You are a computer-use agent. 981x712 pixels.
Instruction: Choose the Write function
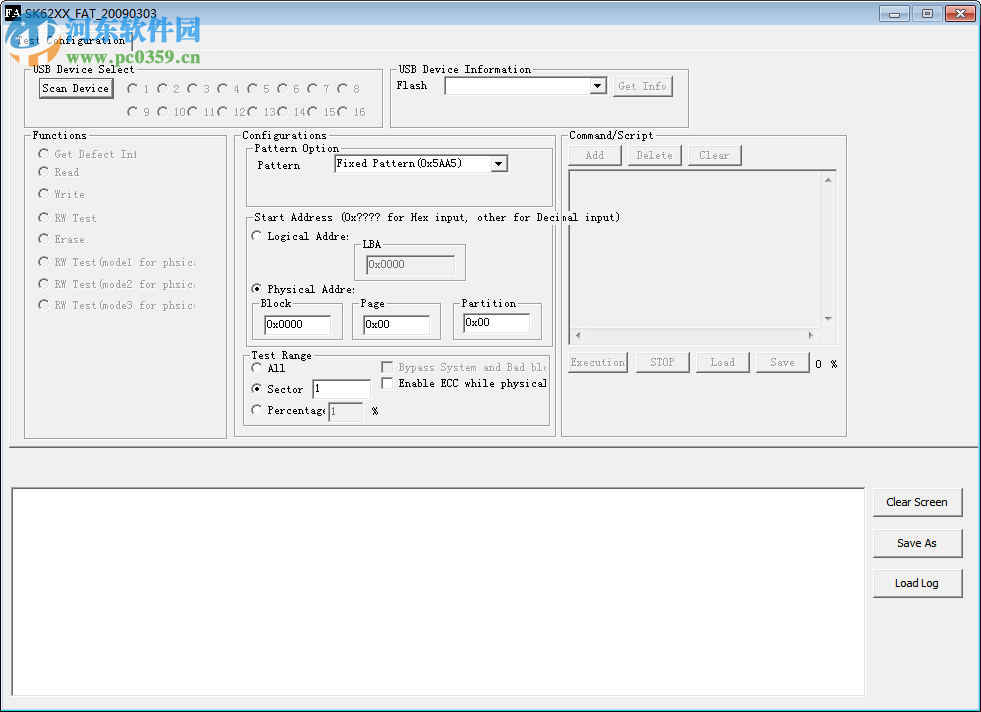(43, 193)
